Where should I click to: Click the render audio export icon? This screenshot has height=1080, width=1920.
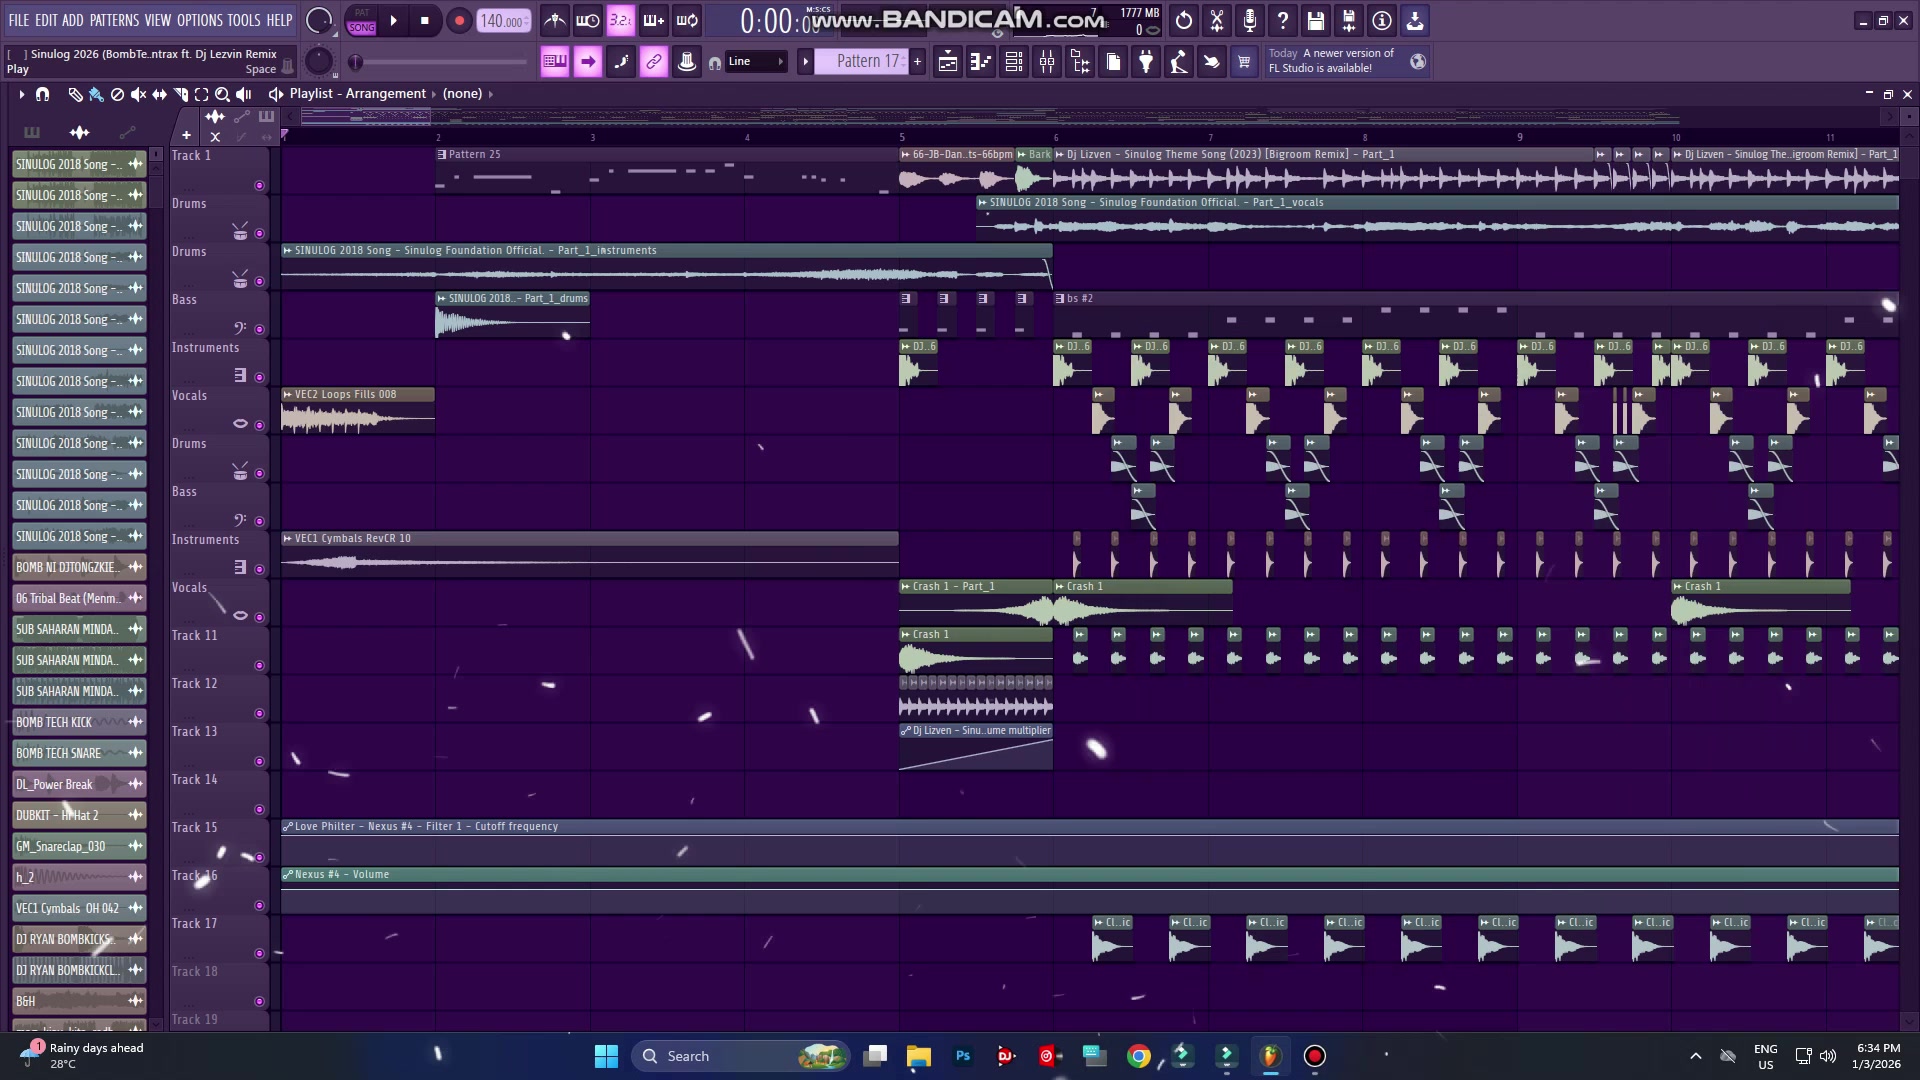1349,20
